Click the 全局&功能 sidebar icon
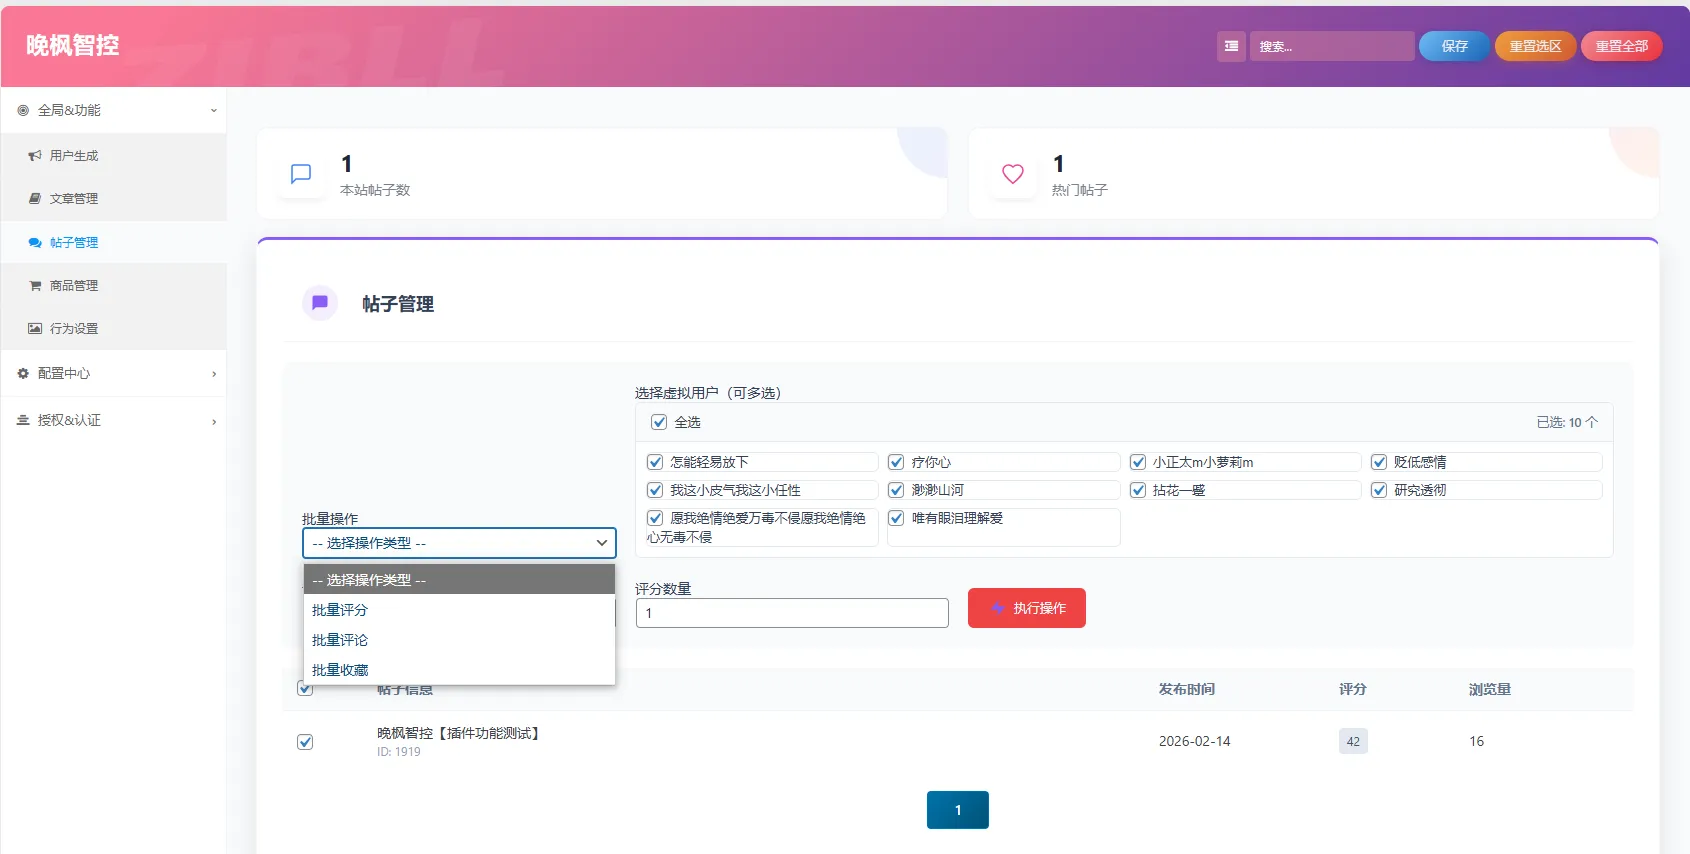Screen dimensions: 1690x854 [23, 110]
